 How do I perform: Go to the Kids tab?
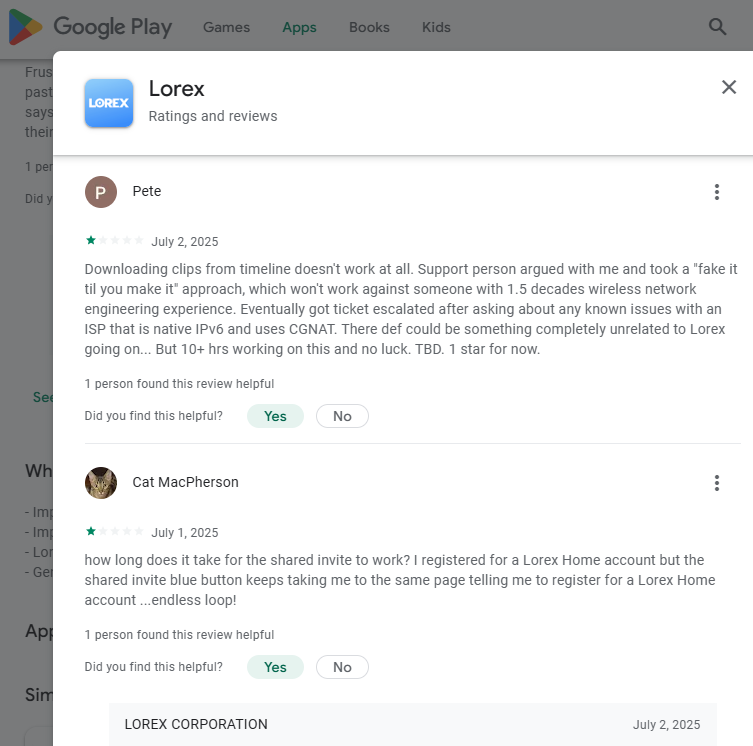coord(436,27)
